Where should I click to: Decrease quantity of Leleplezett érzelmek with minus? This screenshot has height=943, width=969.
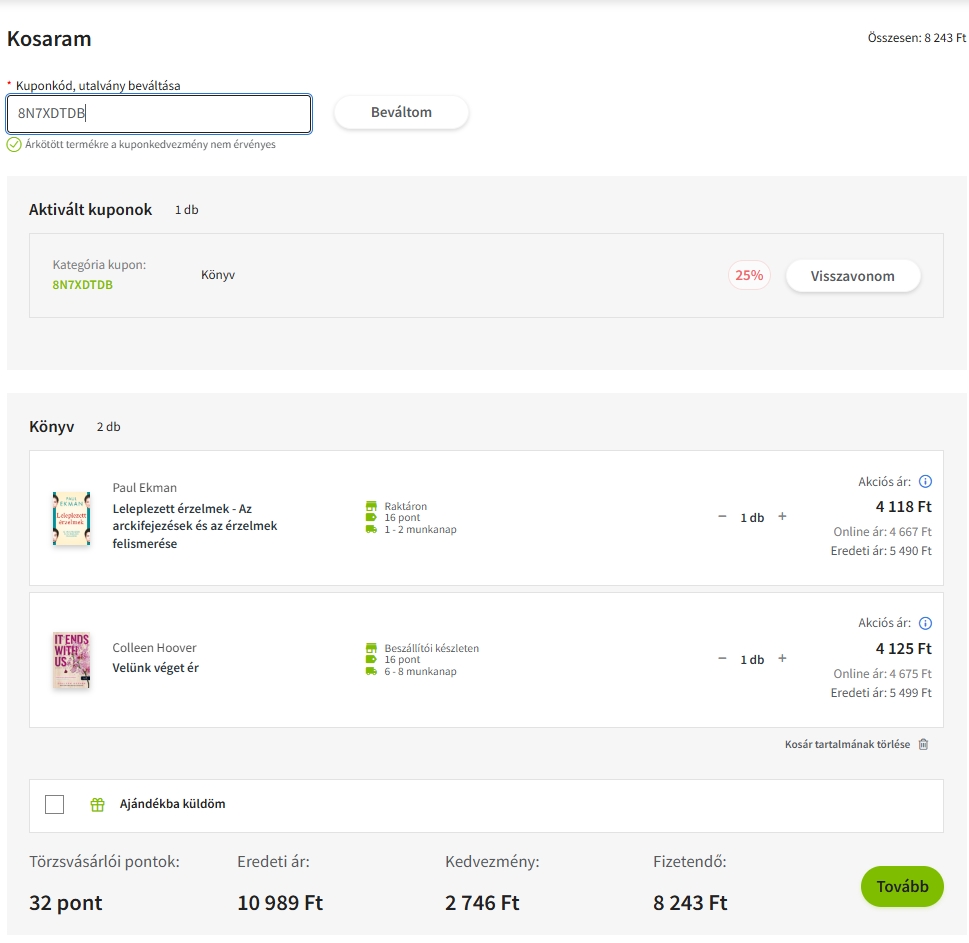[722, 517]
